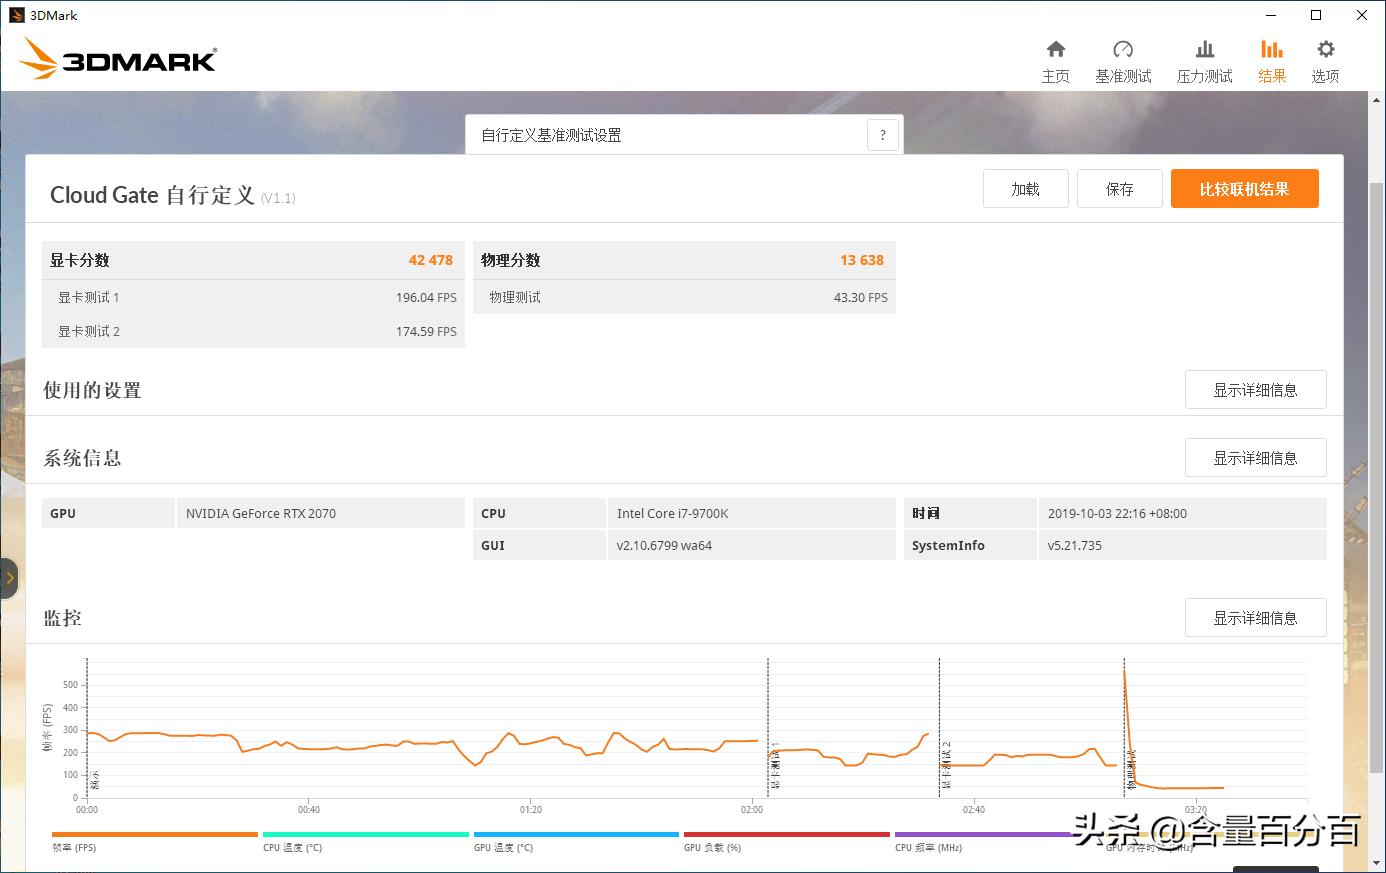Expand the left side panel arrow
The image size is (1386, 873).
10,578
